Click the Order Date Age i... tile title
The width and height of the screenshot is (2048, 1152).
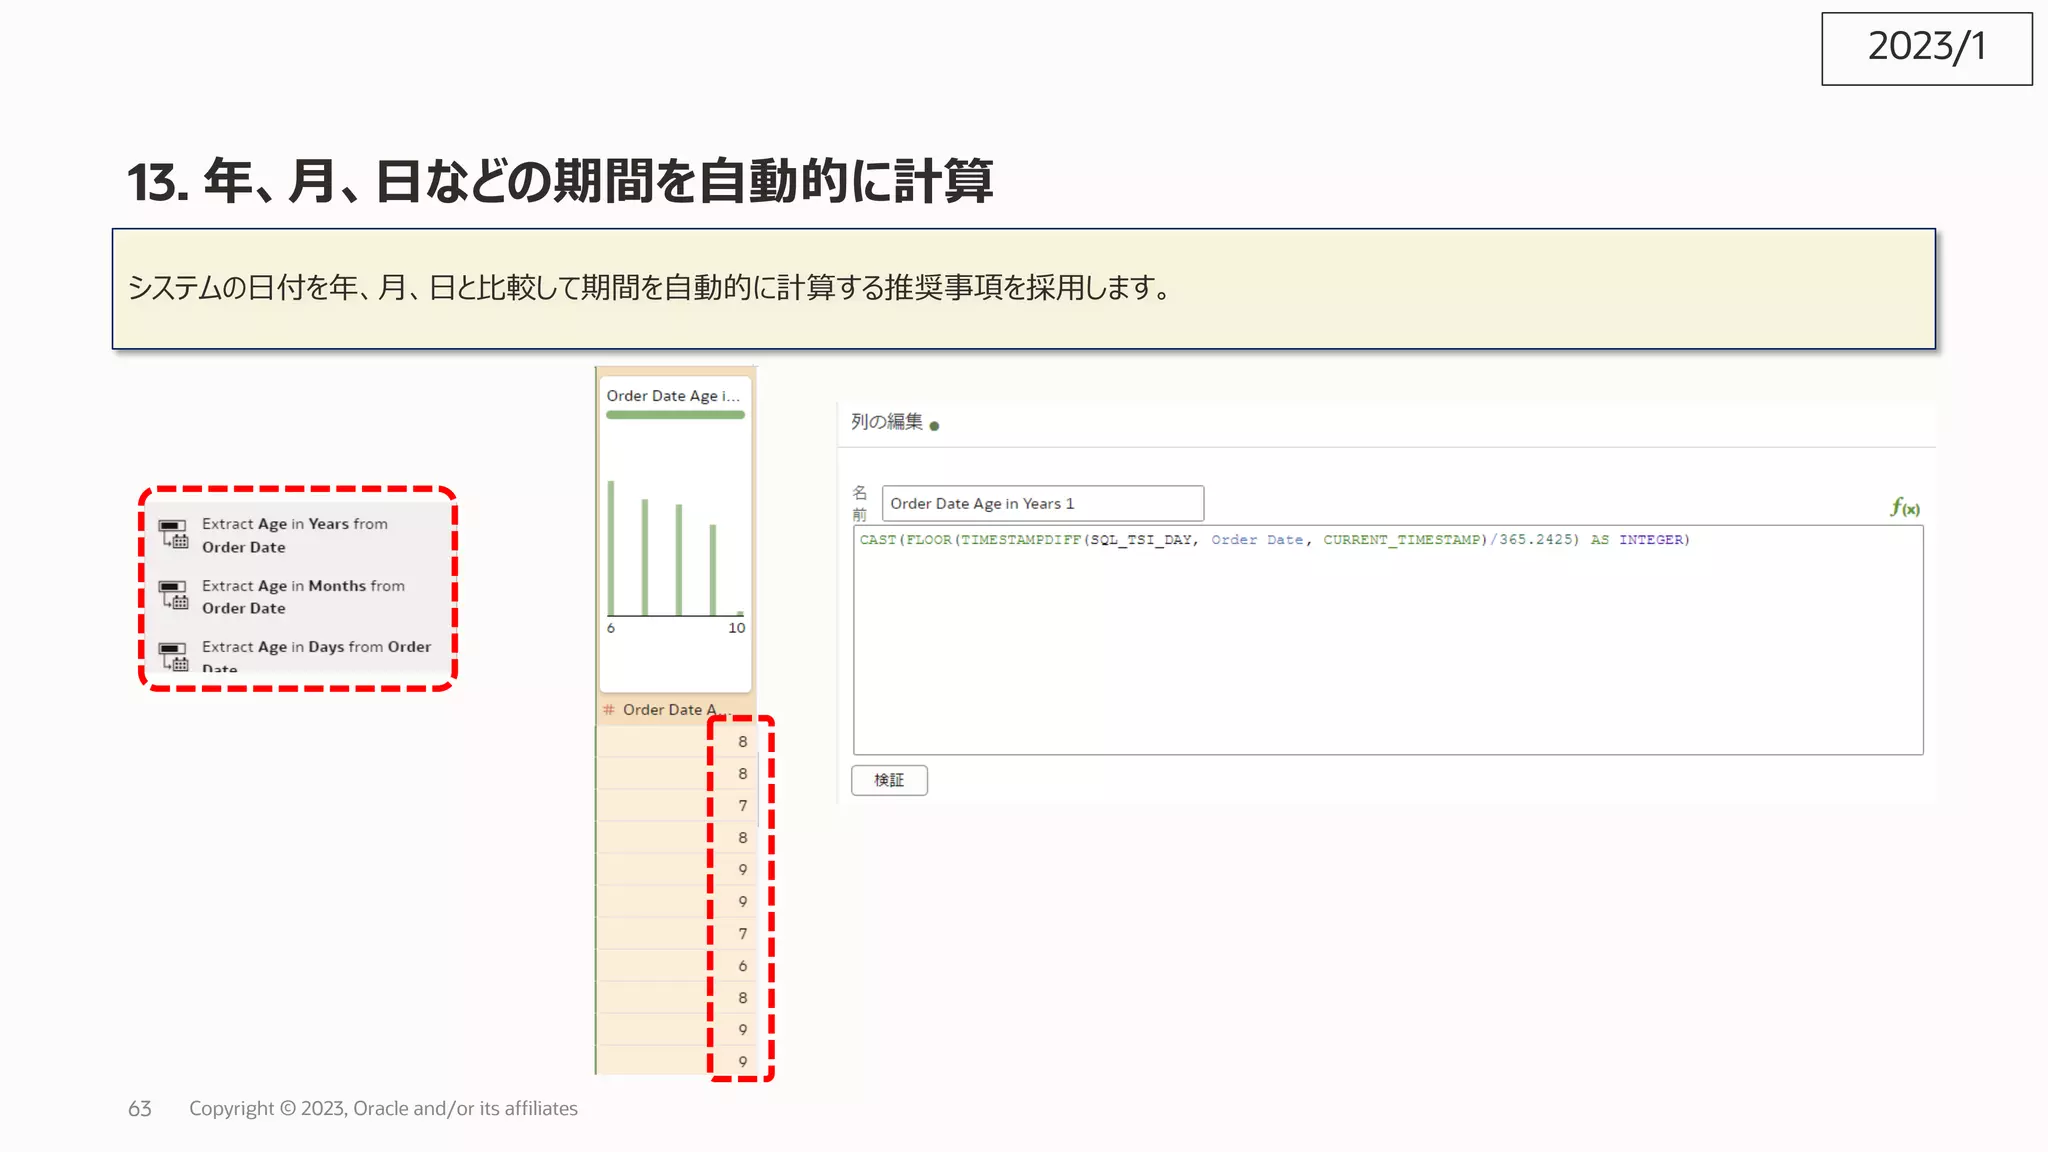pos(673,395)
